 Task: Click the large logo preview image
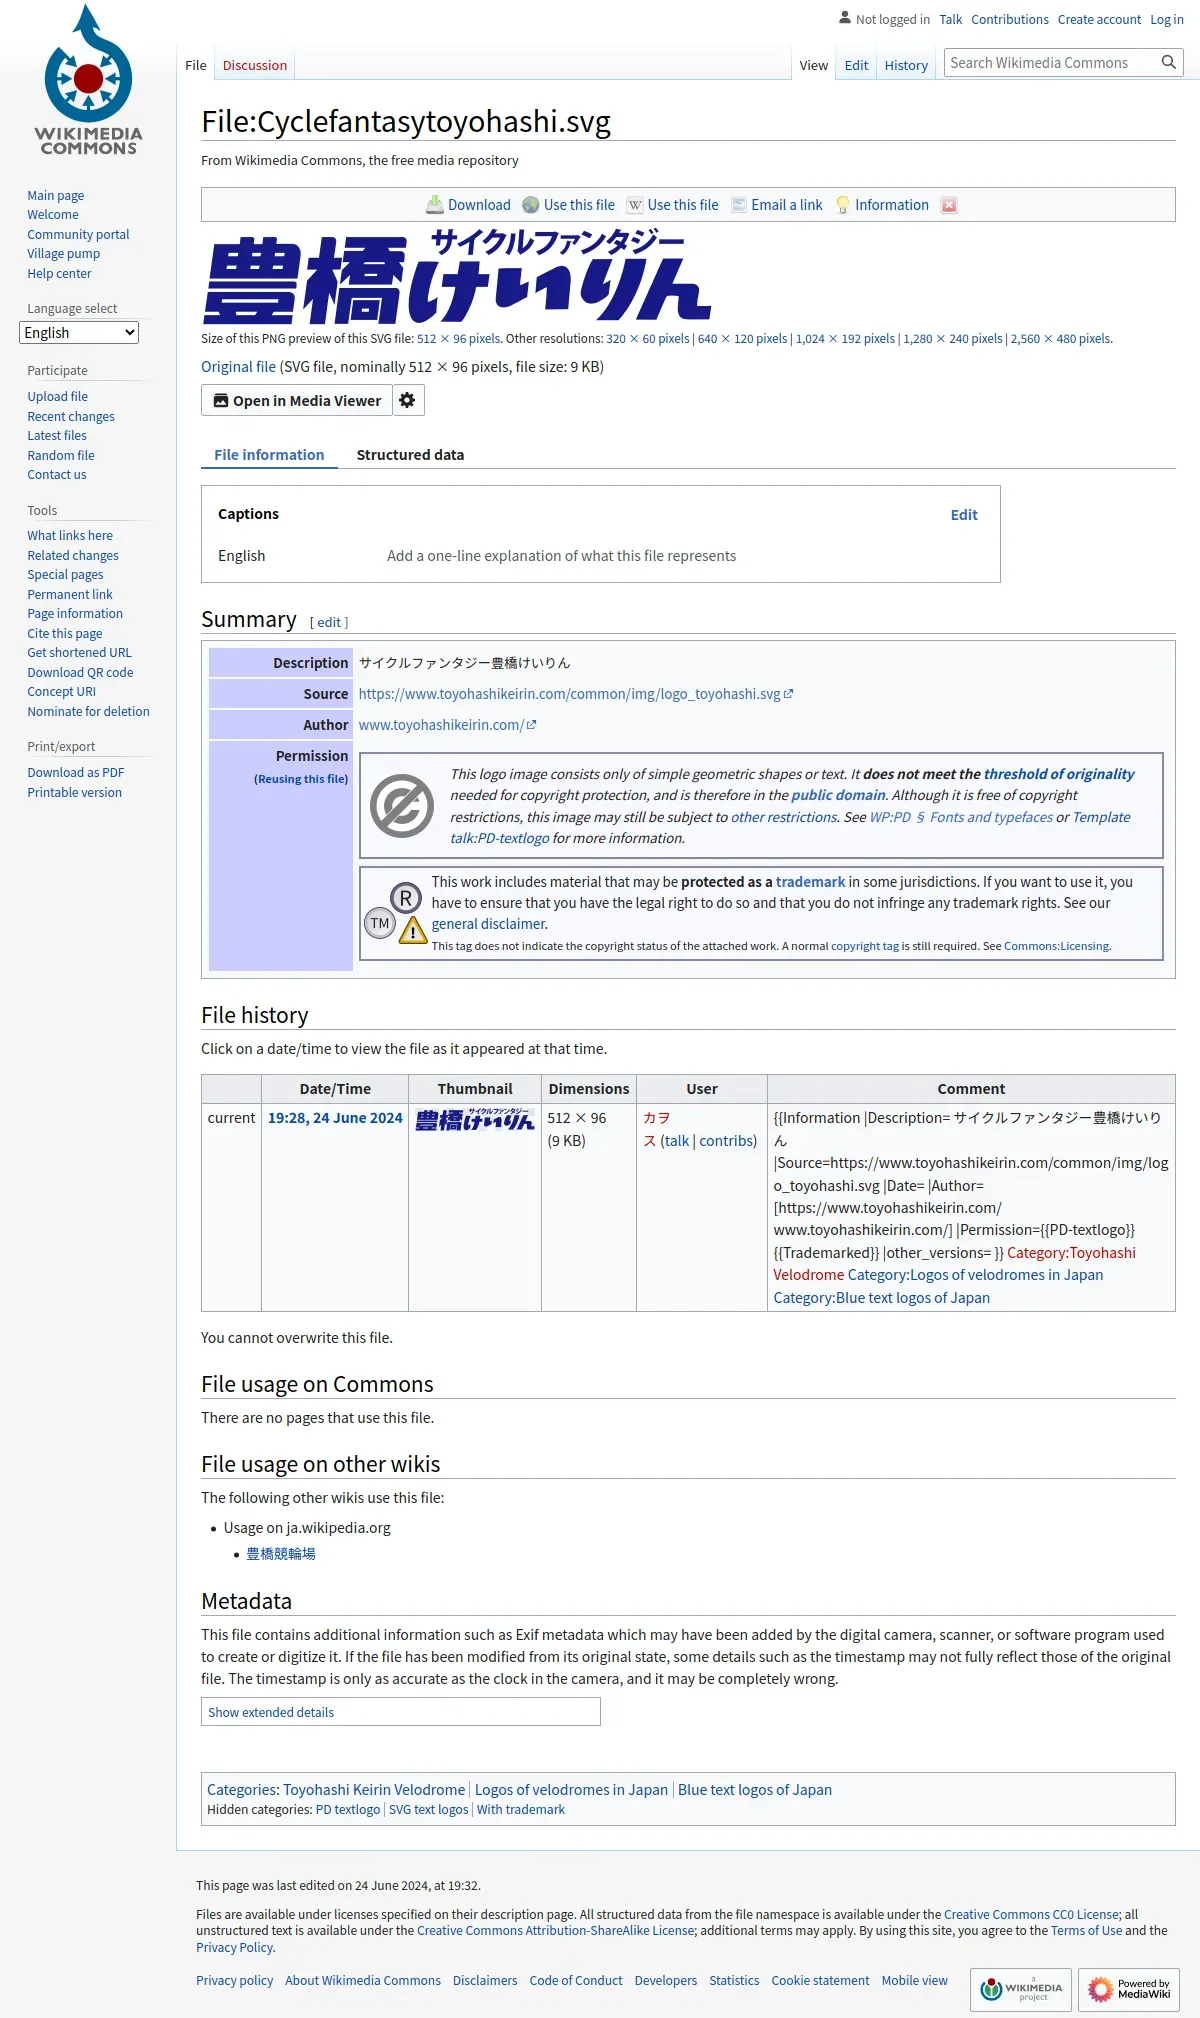pos(458,276)
